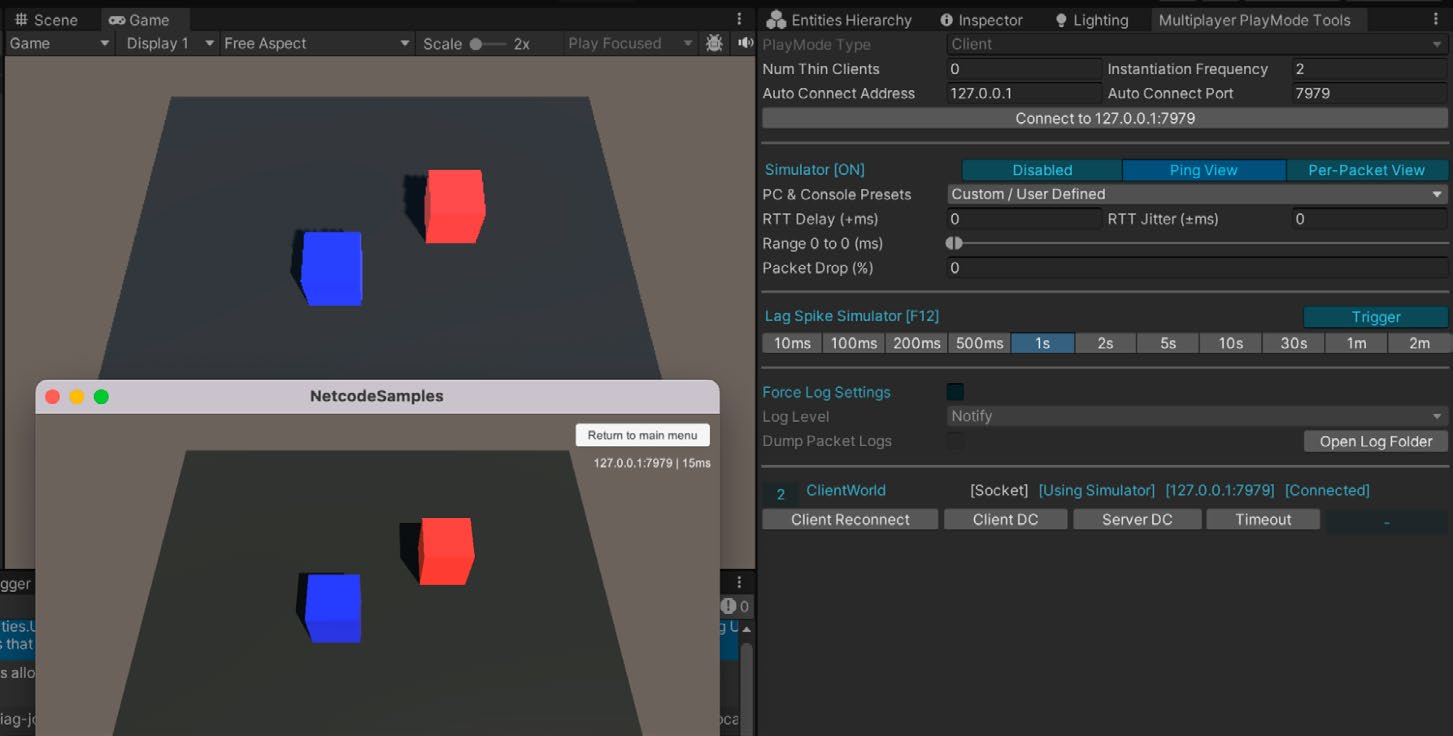Toggle the Dump Packet Logs checkbox
Screen dimensions: 1453x736
coord(956,441)
